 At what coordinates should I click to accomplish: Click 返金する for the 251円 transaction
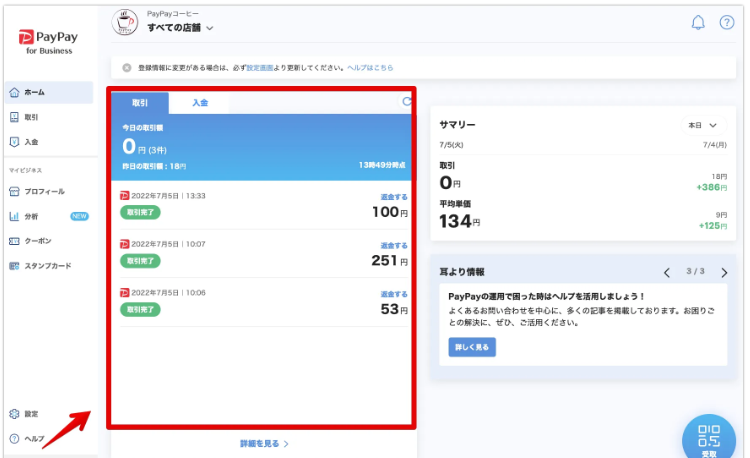[x=393, y=245]
